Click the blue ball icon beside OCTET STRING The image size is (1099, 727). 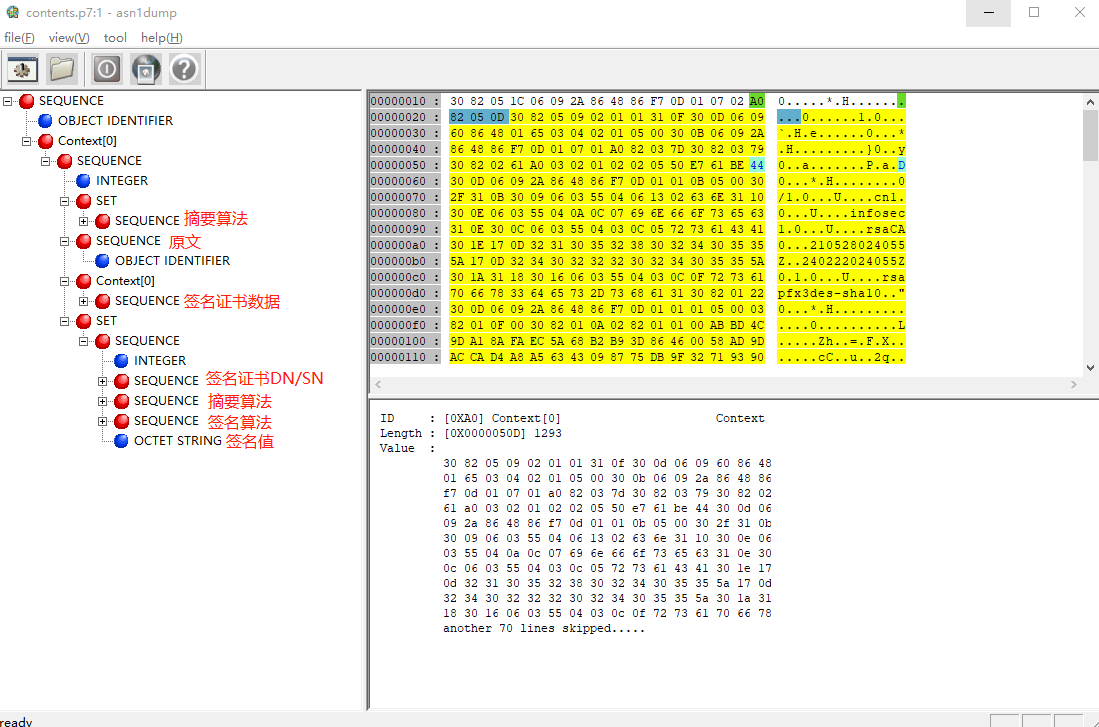(121, 441)
